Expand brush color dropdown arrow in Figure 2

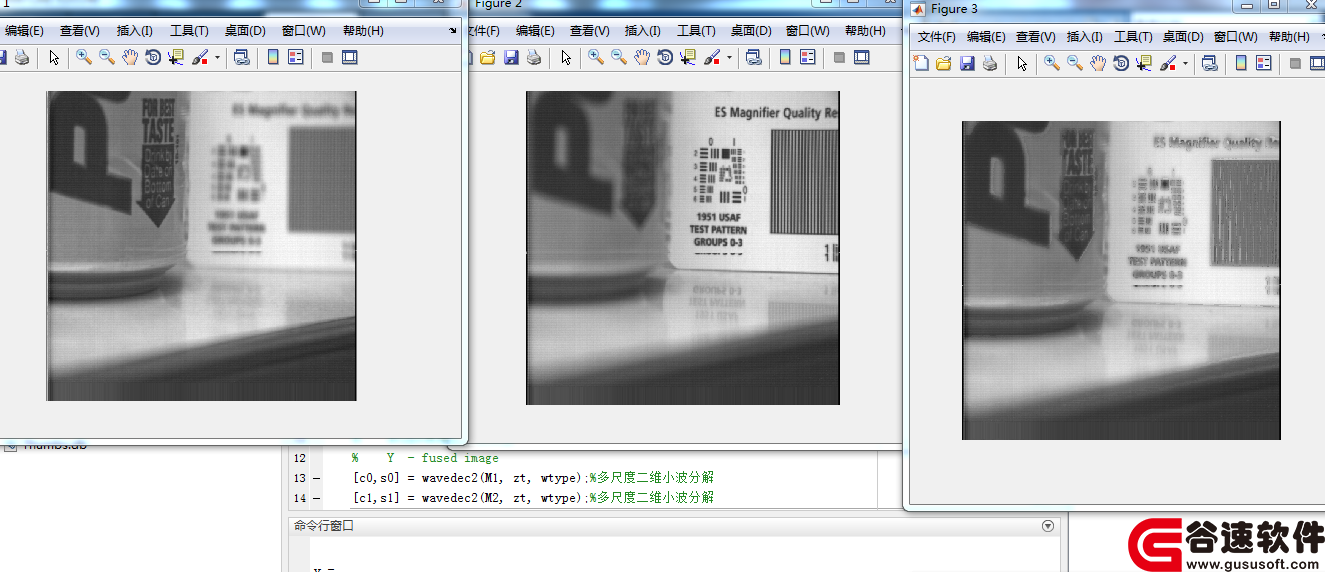click(729, 58)
